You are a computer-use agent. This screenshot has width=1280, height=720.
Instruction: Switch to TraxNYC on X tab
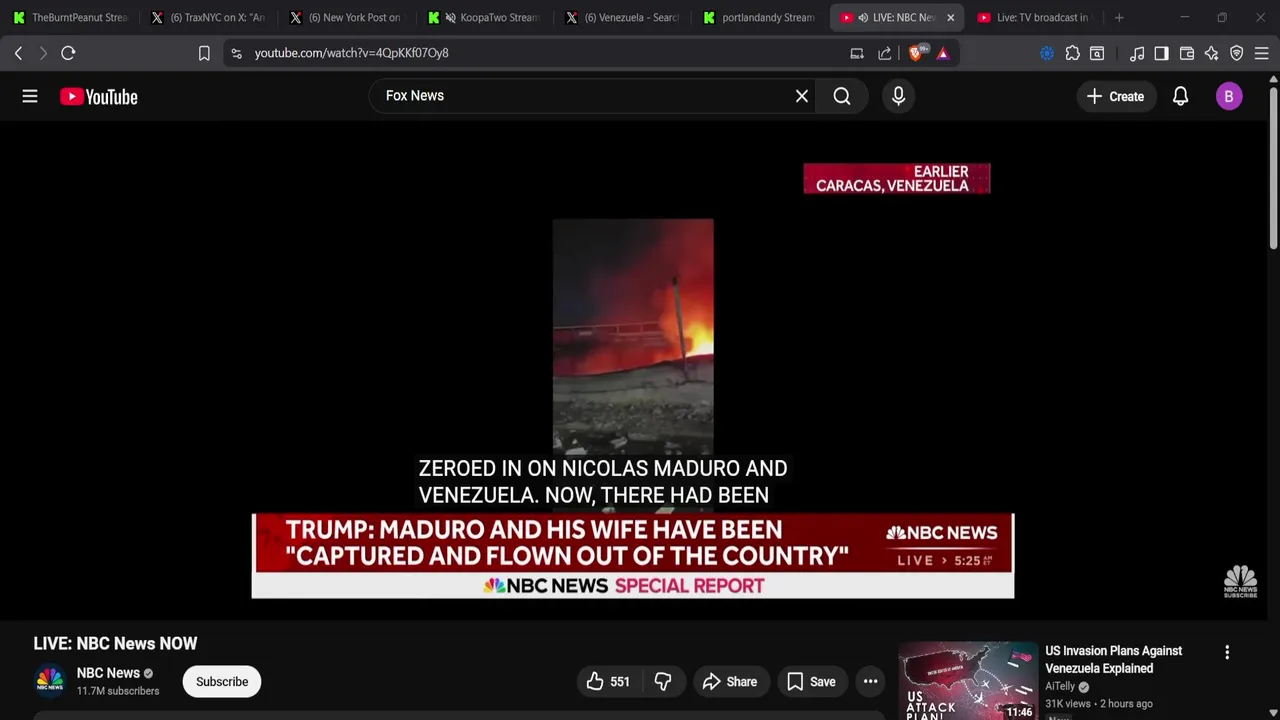coord(208,17)
